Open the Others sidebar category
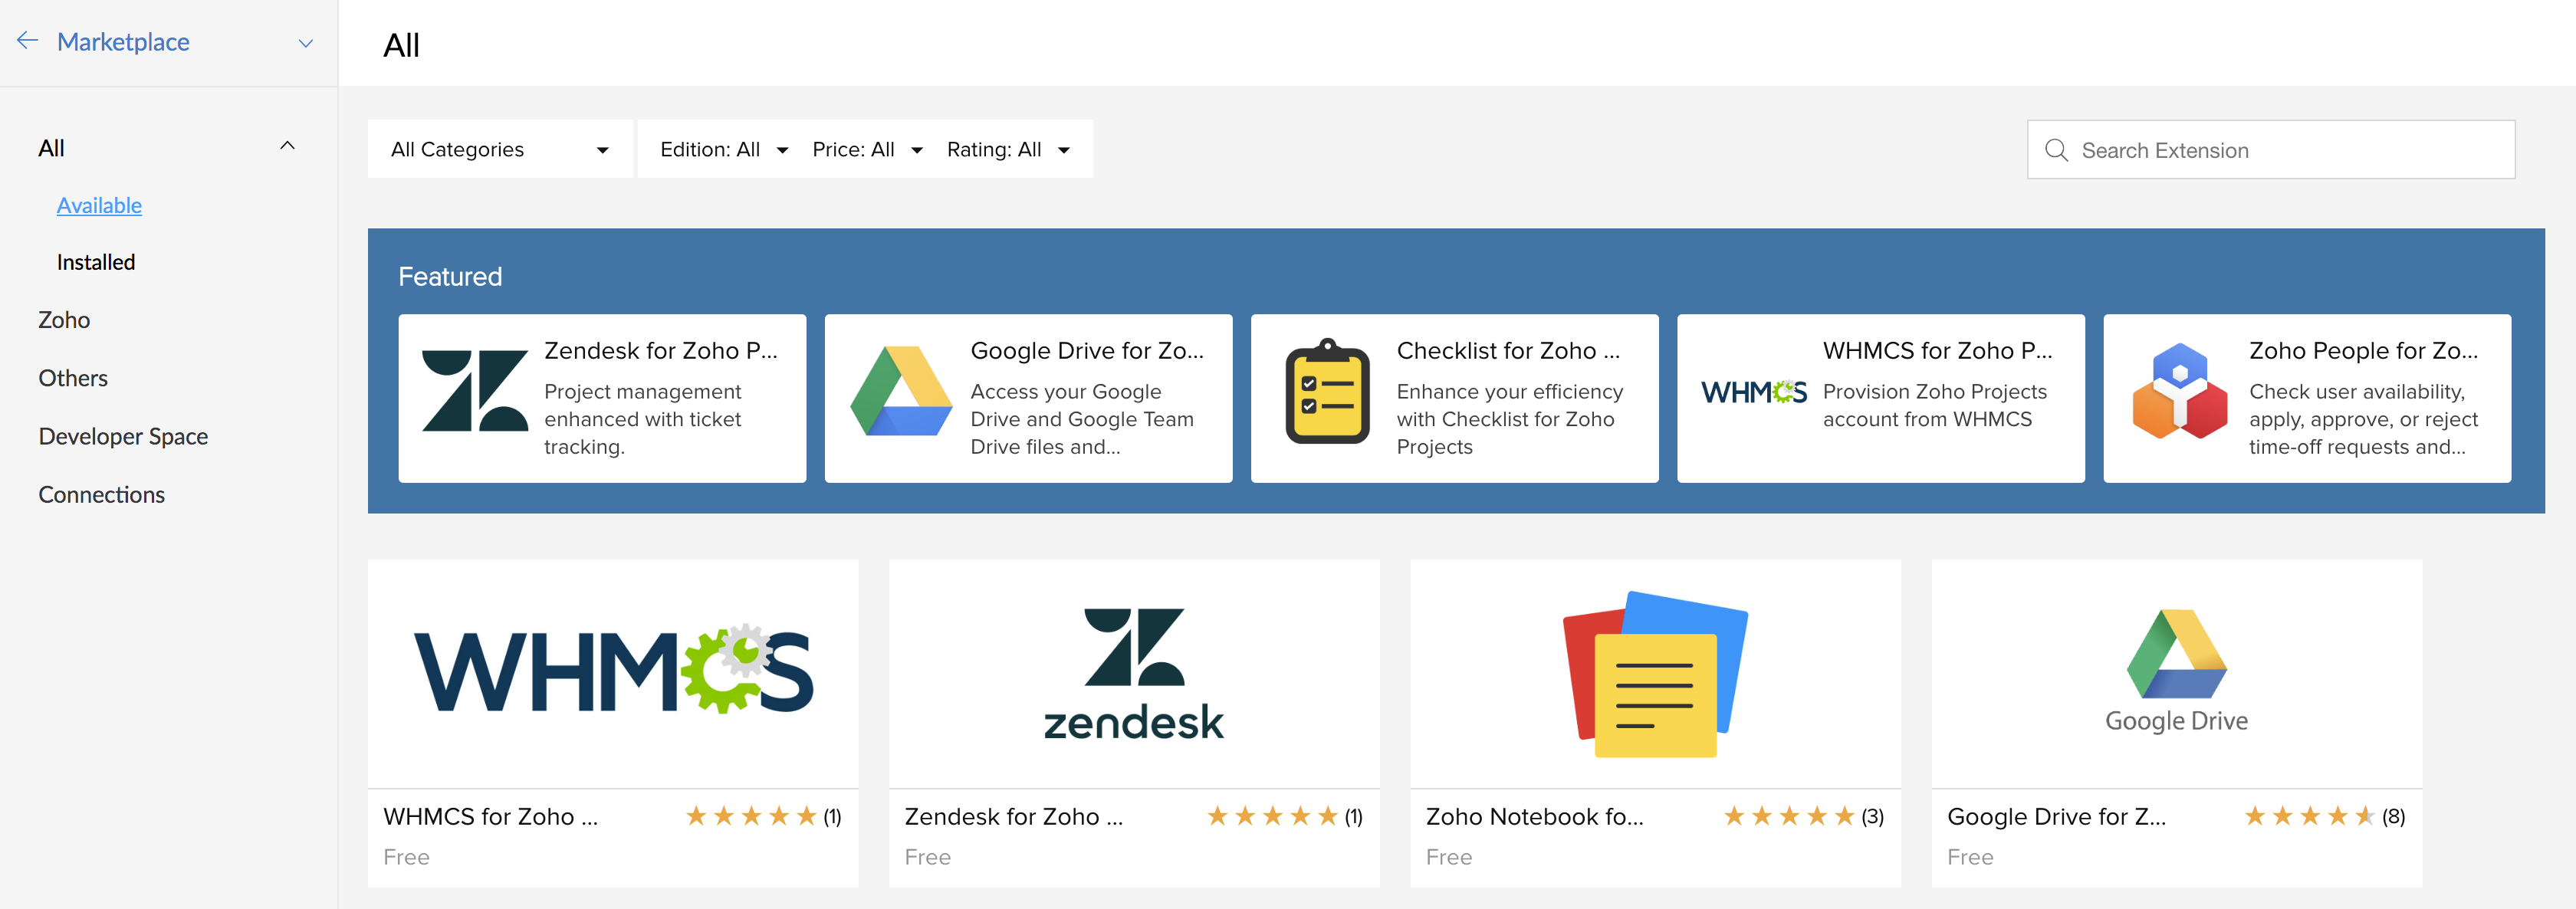Image resolution: width=2576 pixels, height=909 pixels. (x=73, y=378)
